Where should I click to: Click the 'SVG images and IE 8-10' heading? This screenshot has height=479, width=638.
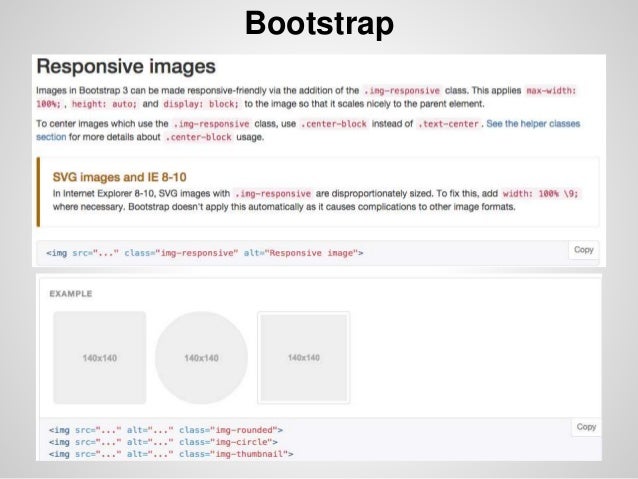pos(120,177)
